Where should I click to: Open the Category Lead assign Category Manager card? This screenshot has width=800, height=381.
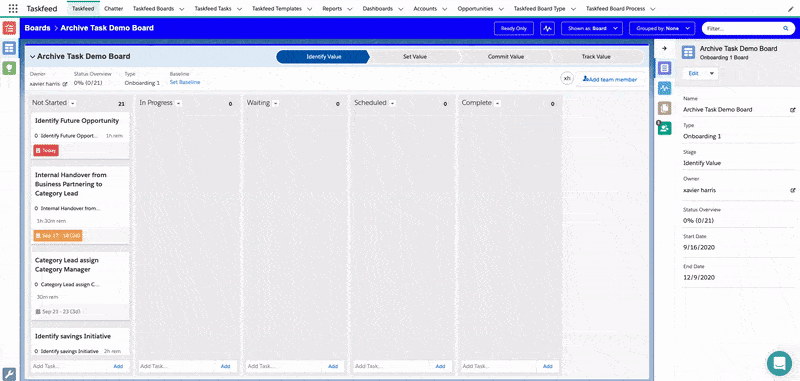(81, 285)
